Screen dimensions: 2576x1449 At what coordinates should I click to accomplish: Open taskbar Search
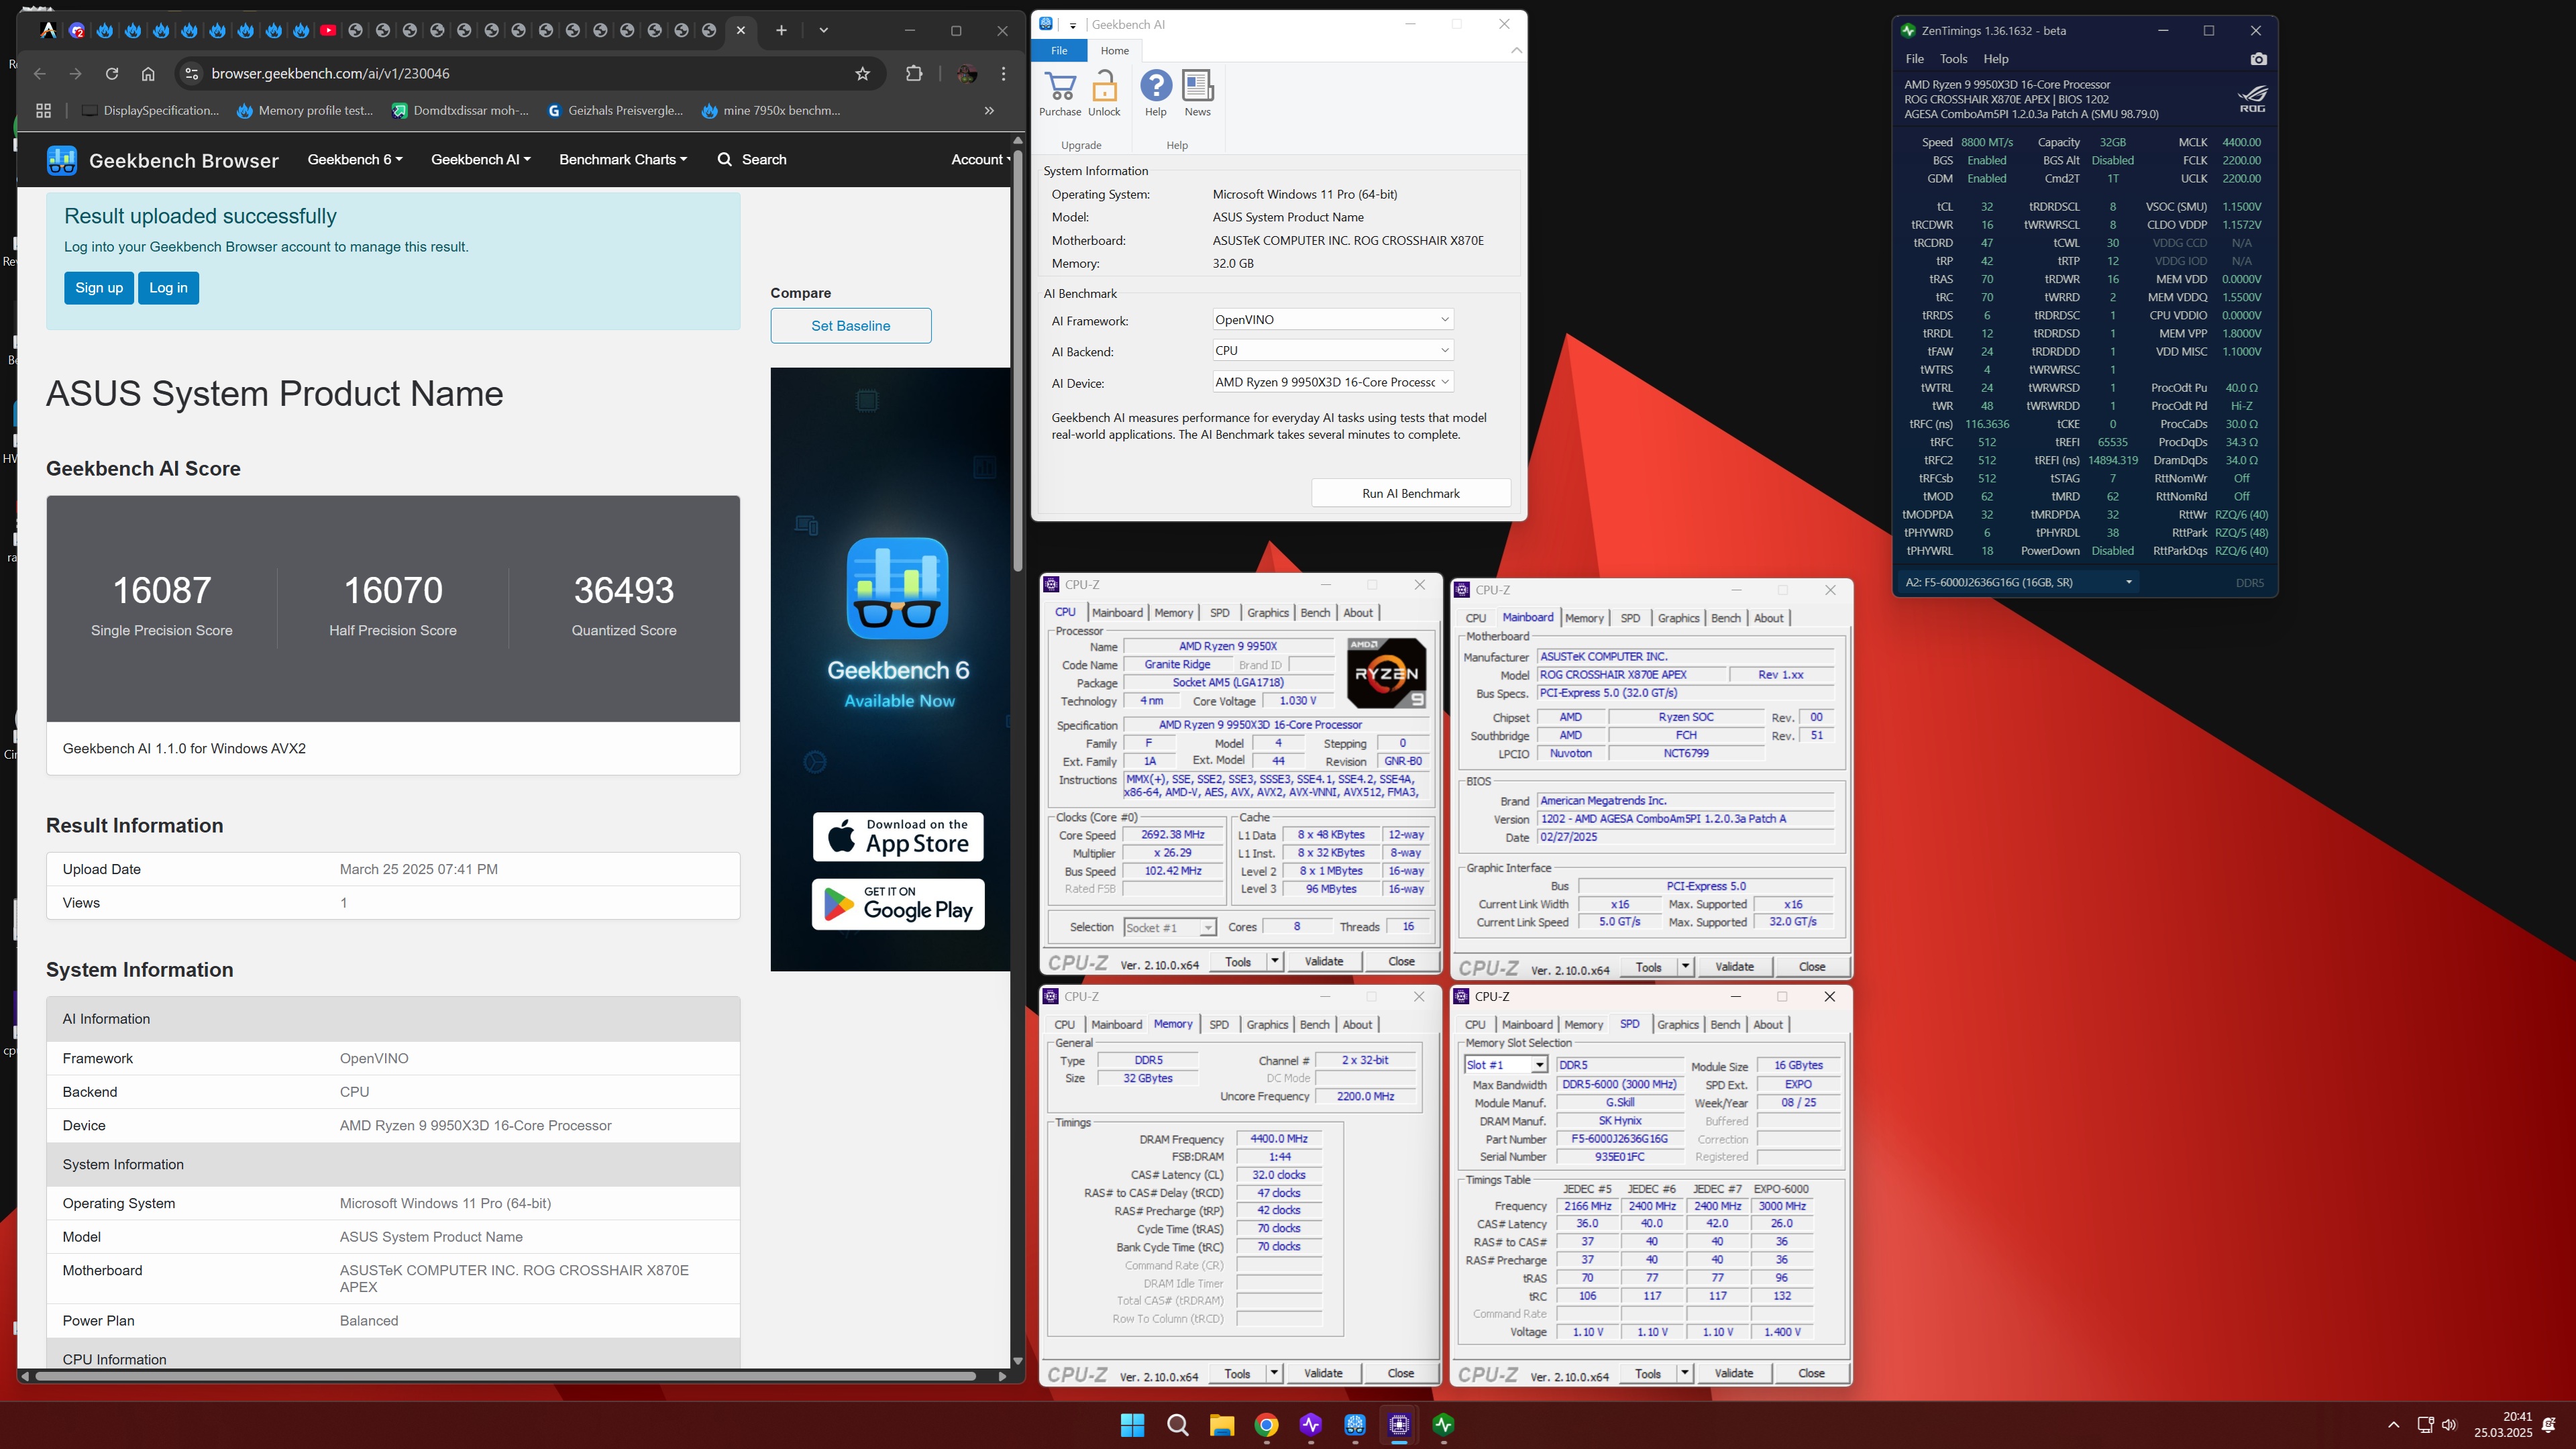[1177, 1425]
